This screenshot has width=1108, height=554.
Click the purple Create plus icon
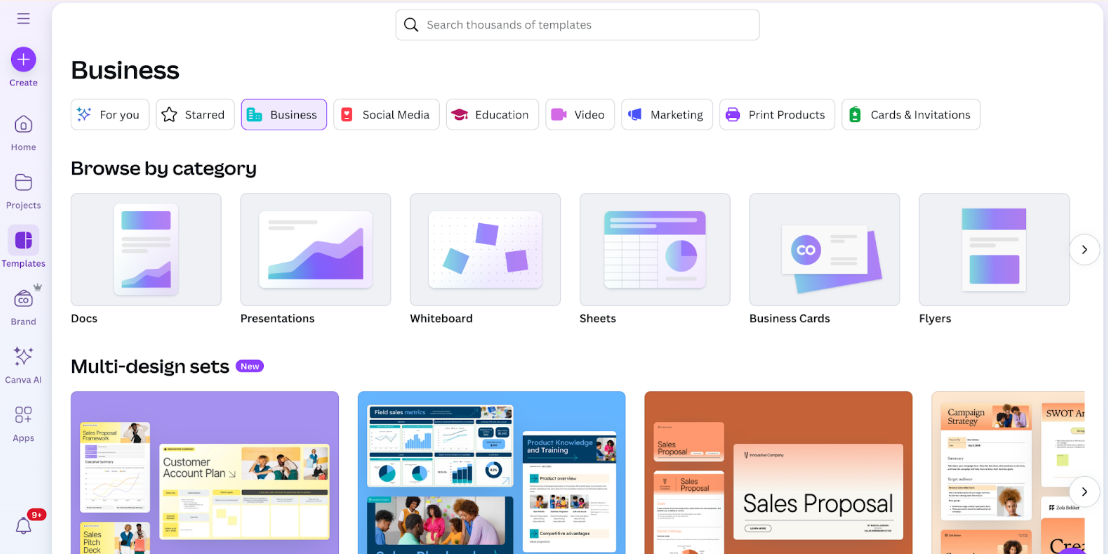point(23,59)
